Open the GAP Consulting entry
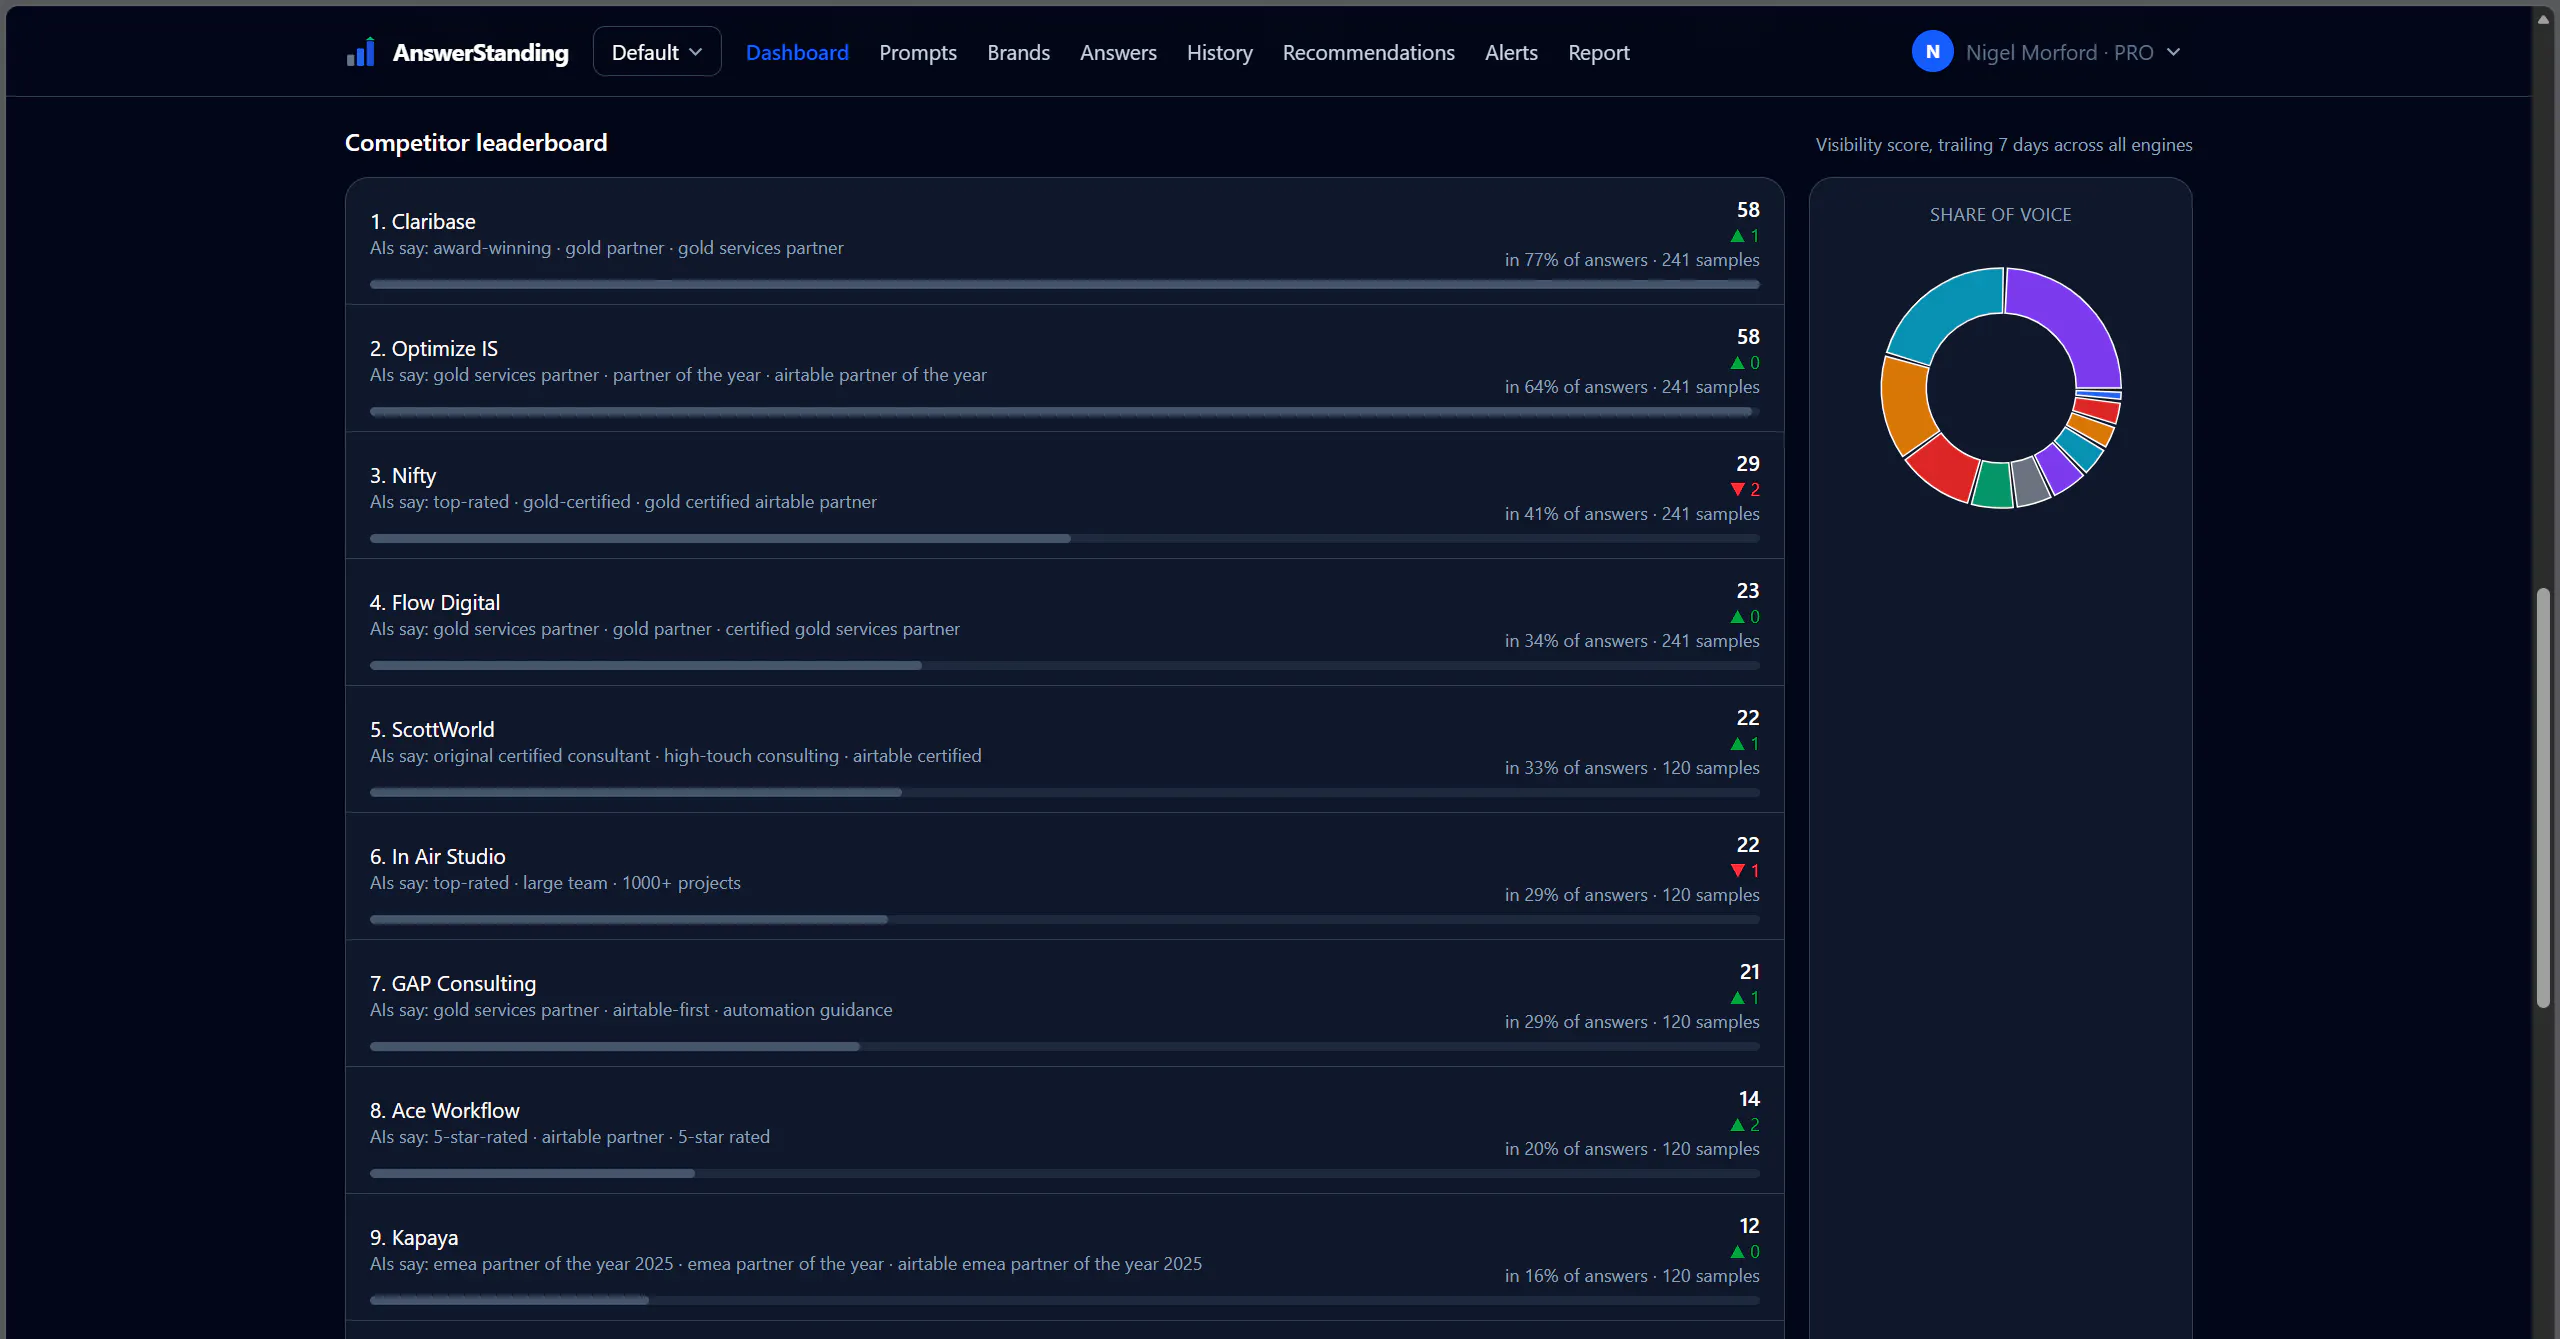The width and height of the screenshot is (2560, 1339). click(x=453, y=983)
